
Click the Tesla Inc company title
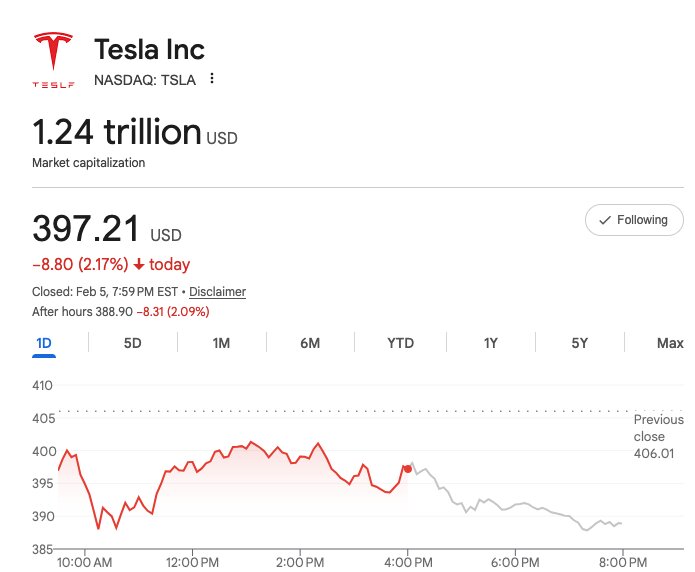click(x=149, y=49)
